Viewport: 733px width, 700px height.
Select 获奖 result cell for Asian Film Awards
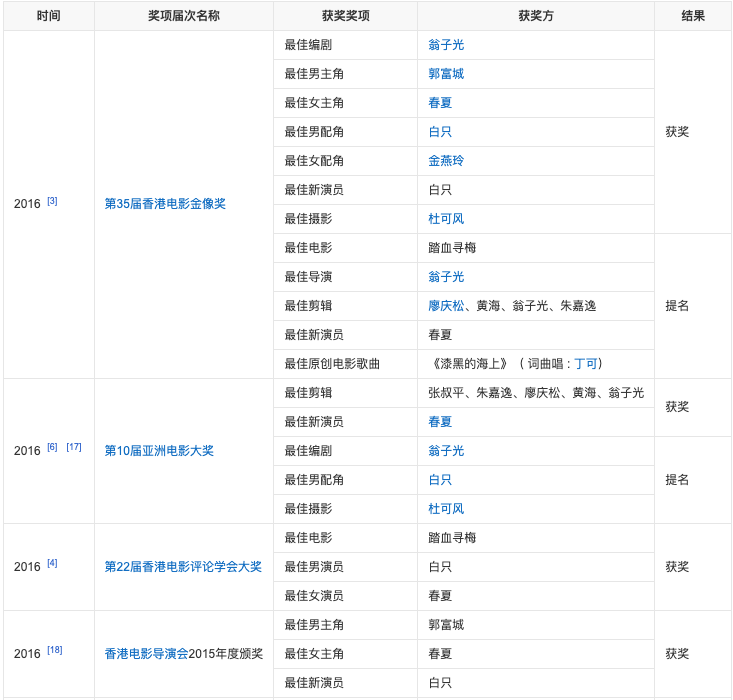tap(693, 407)
